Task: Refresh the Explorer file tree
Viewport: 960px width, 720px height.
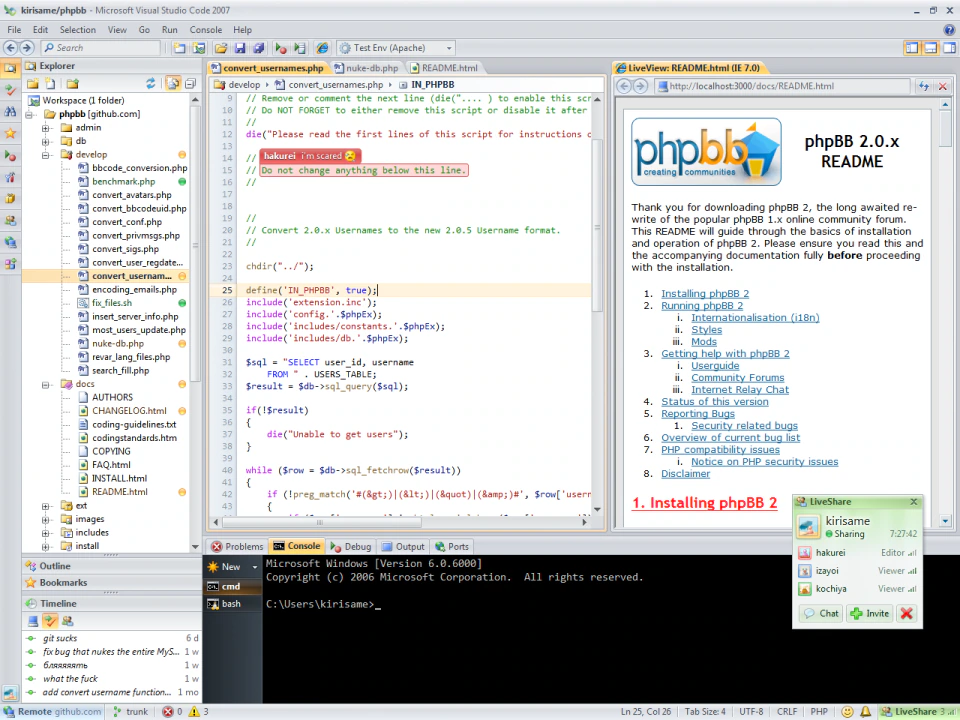Action: coord(151,83)
